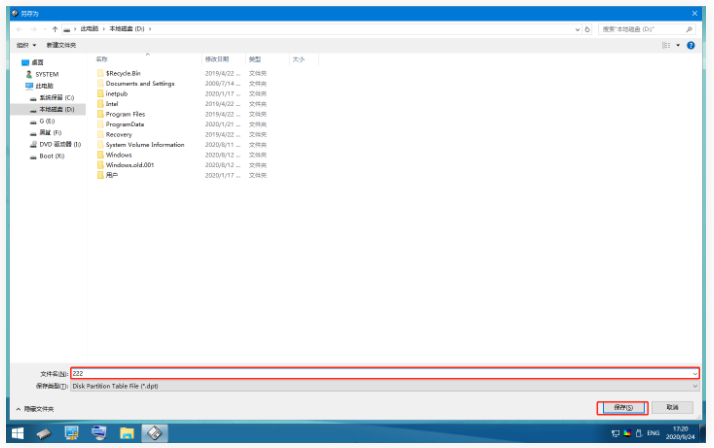
Task: Click the Windows Start button
Action: point(17,433)
